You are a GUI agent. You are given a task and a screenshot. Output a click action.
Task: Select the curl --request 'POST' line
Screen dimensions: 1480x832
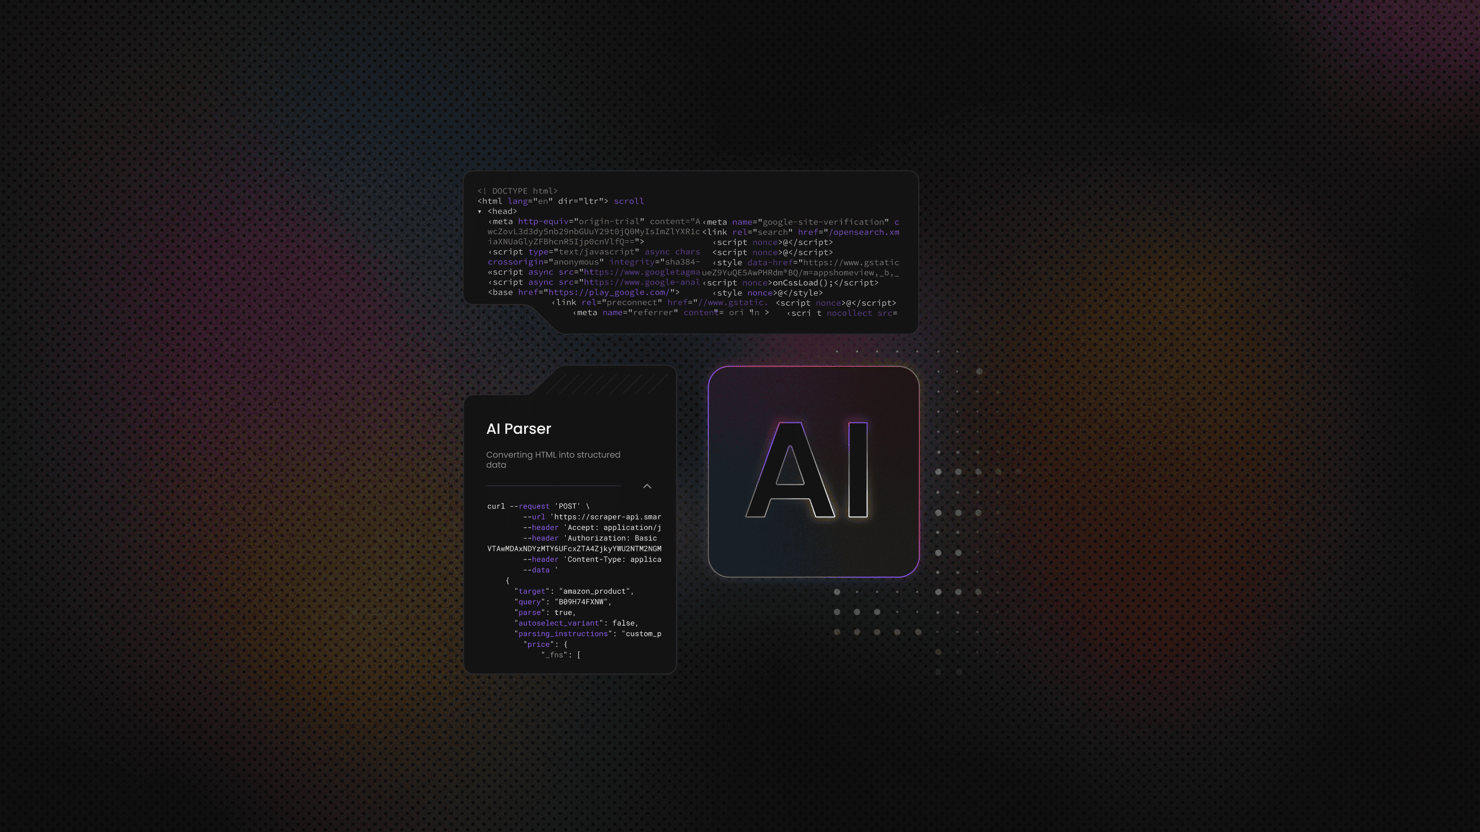[538, 506]
